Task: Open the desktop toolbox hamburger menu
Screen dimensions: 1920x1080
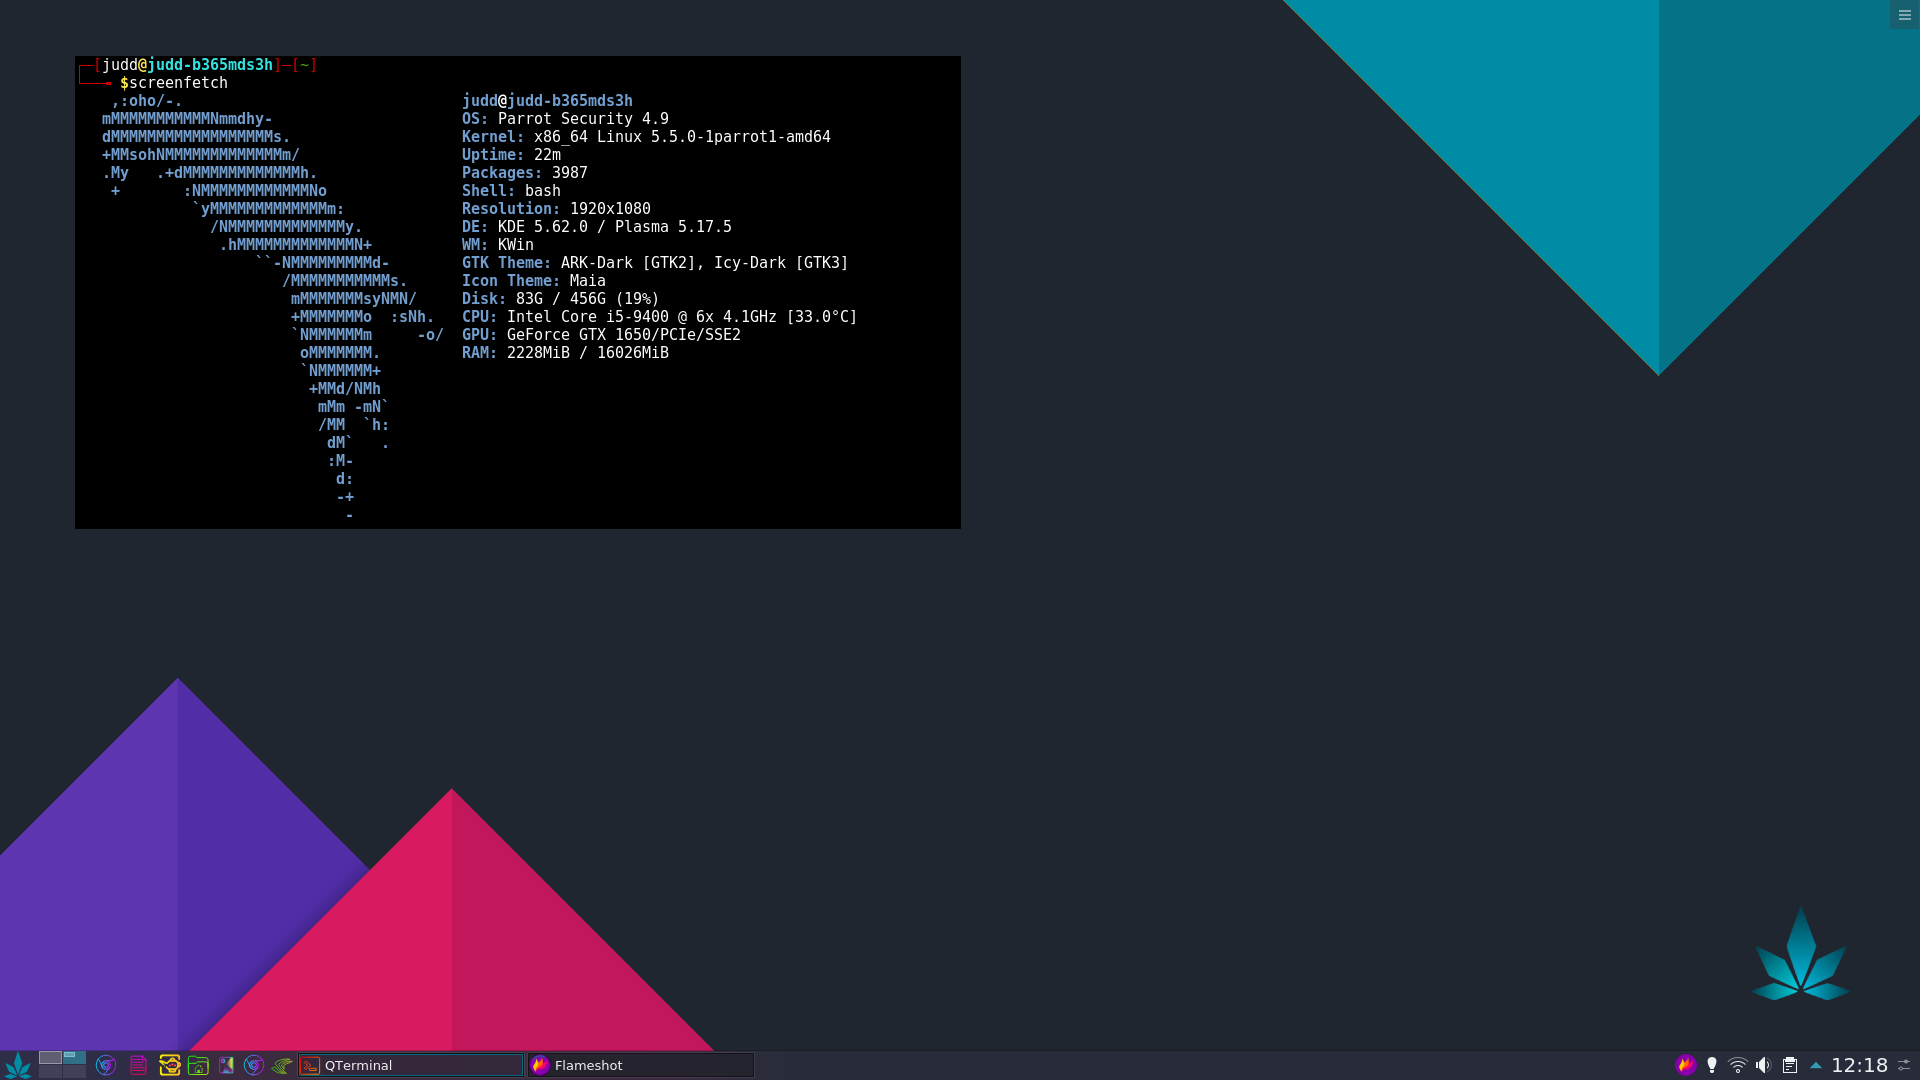Action: pyautogui.click(x=1905, y=15)
